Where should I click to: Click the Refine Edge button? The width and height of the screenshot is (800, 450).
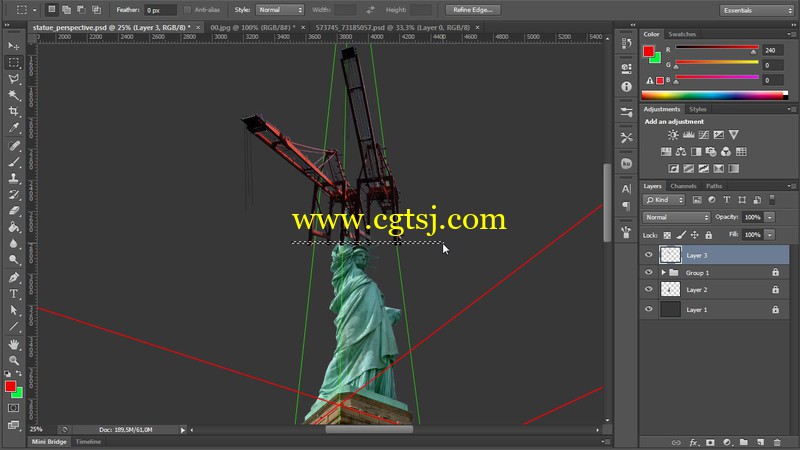click(472, 10)
